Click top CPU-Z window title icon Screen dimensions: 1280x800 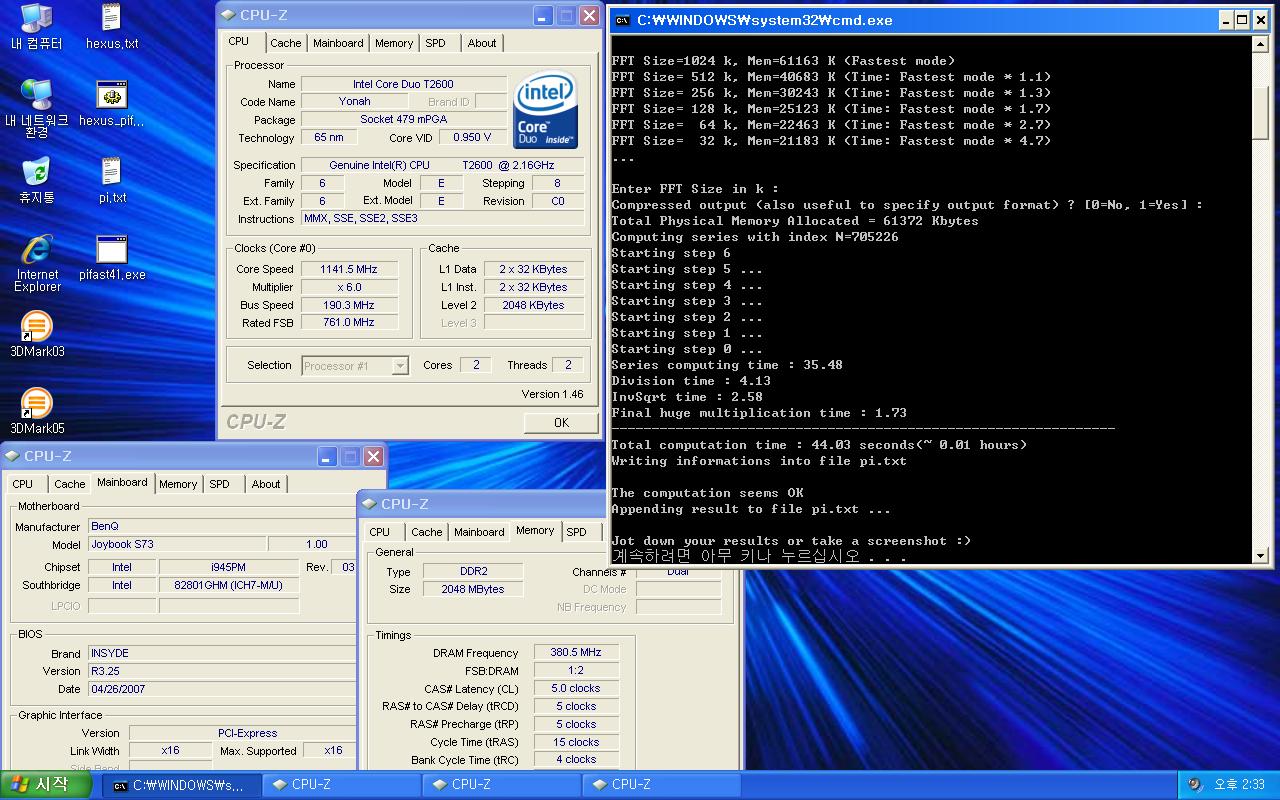coord(228,15)
